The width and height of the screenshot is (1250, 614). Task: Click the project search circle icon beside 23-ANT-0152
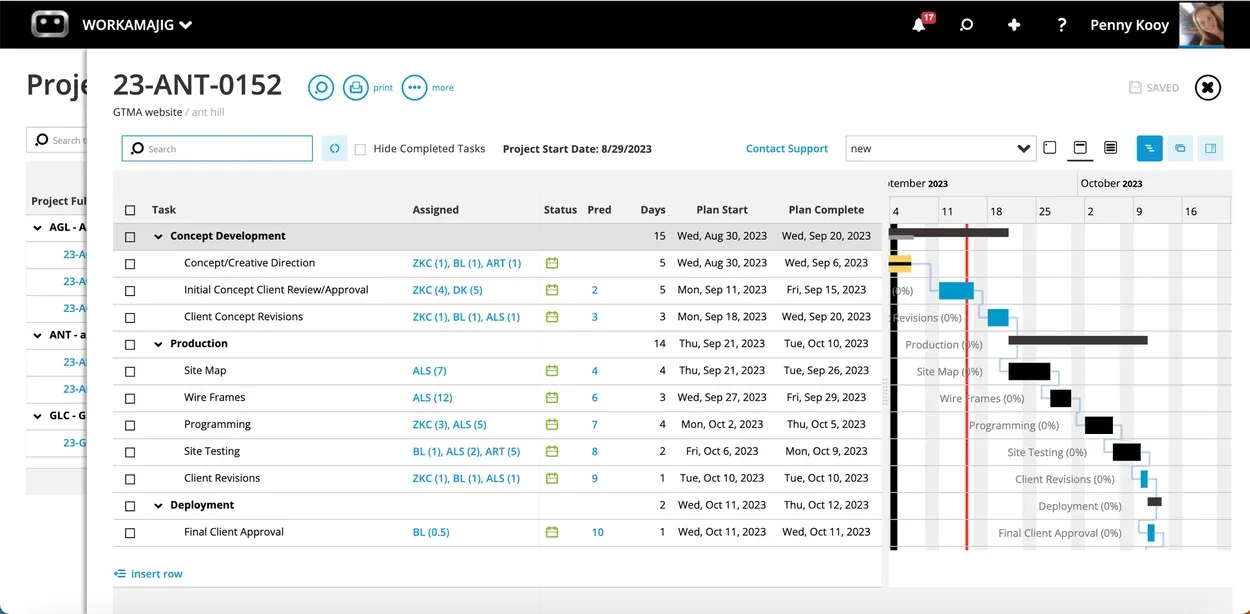pyautogui.click(x=320, y=88)
